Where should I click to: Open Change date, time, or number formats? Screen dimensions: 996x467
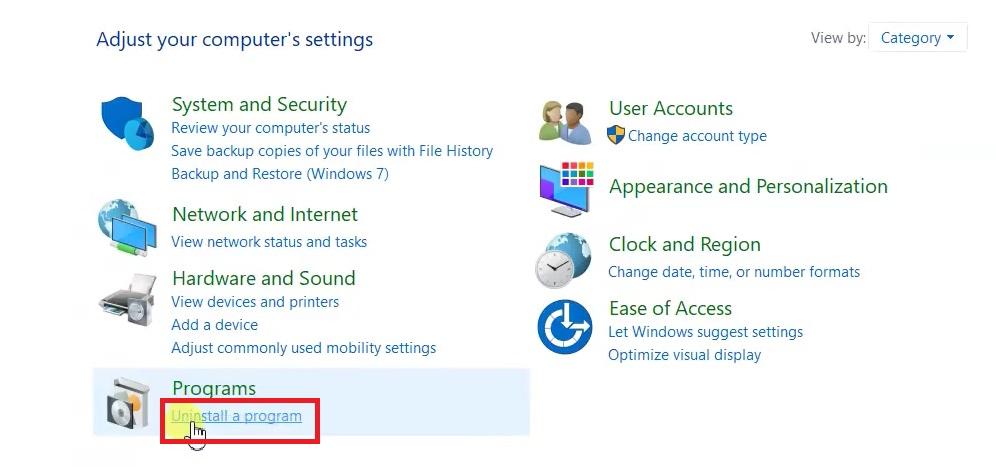click(x=734, y=272)
